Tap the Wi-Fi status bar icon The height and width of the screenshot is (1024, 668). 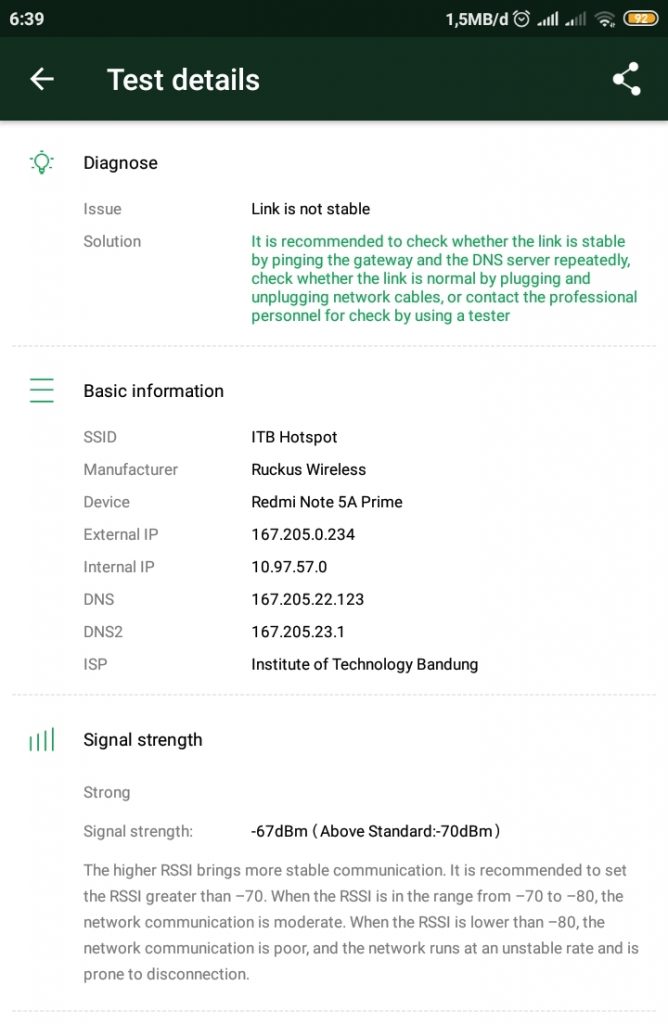click(606, 20)
